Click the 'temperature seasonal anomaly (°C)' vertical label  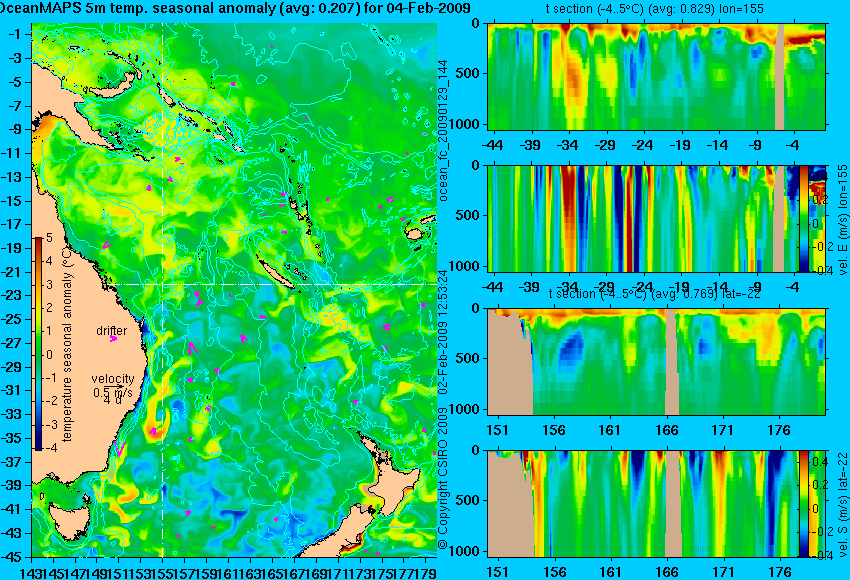point(67,344)
